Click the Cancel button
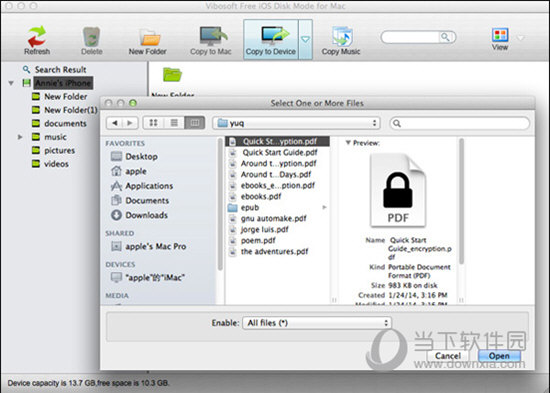 [448, 356]
